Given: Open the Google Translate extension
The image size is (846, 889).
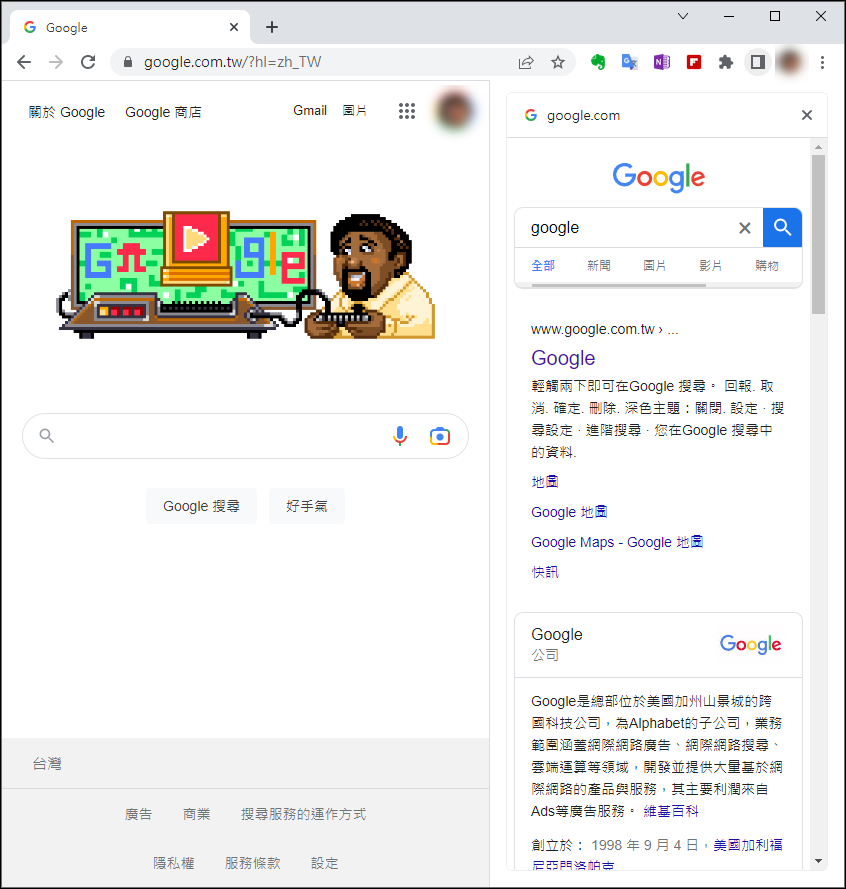Looking at the screenshot, I should pyautogui.click(x=629, y=62).
